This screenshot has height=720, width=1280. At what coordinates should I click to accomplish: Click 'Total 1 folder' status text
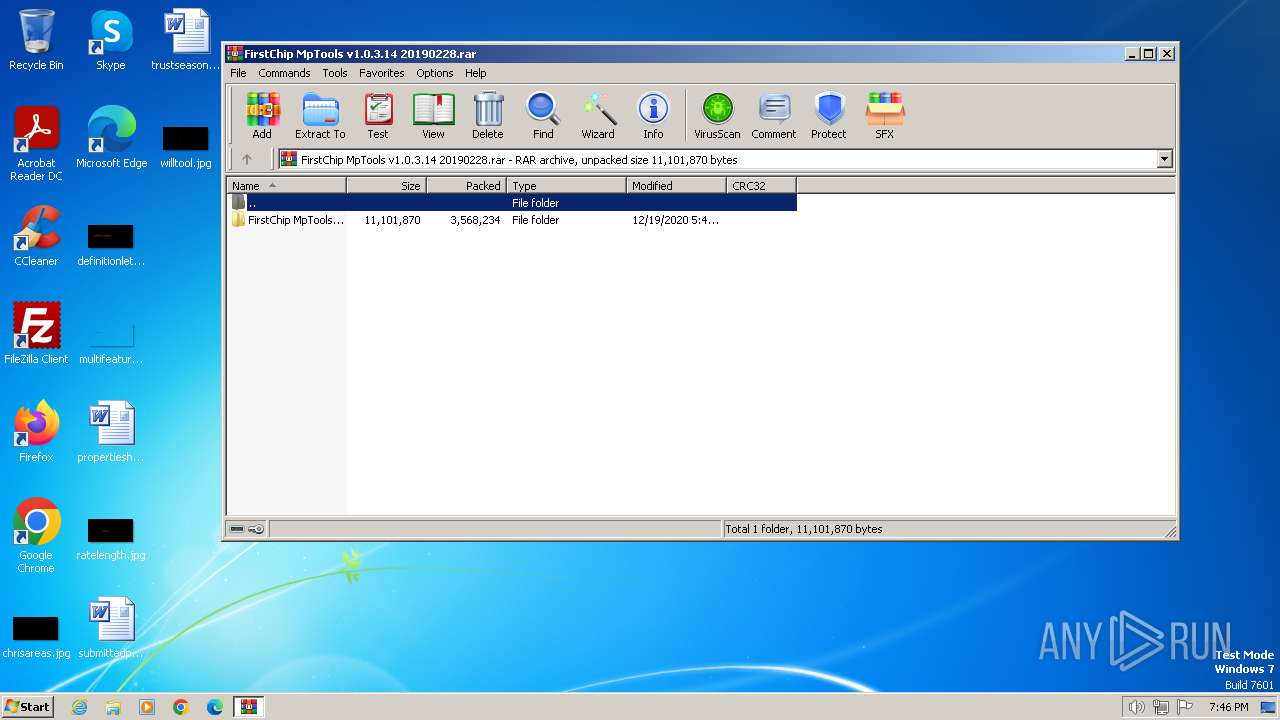click(x=804, y=529)
